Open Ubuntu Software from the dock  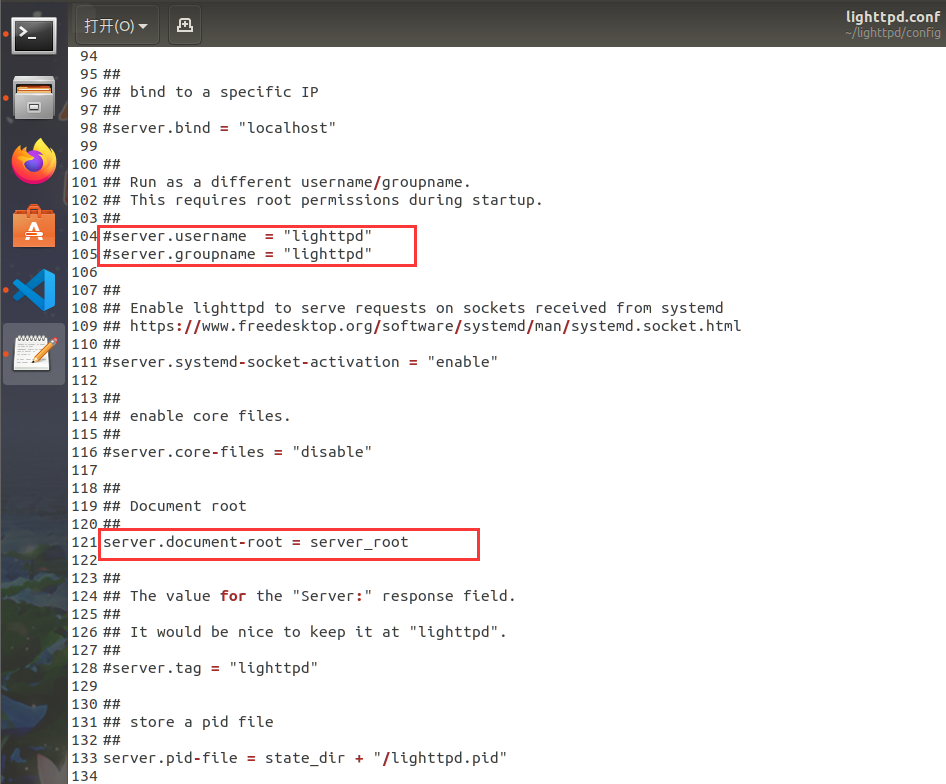(33, 225)
